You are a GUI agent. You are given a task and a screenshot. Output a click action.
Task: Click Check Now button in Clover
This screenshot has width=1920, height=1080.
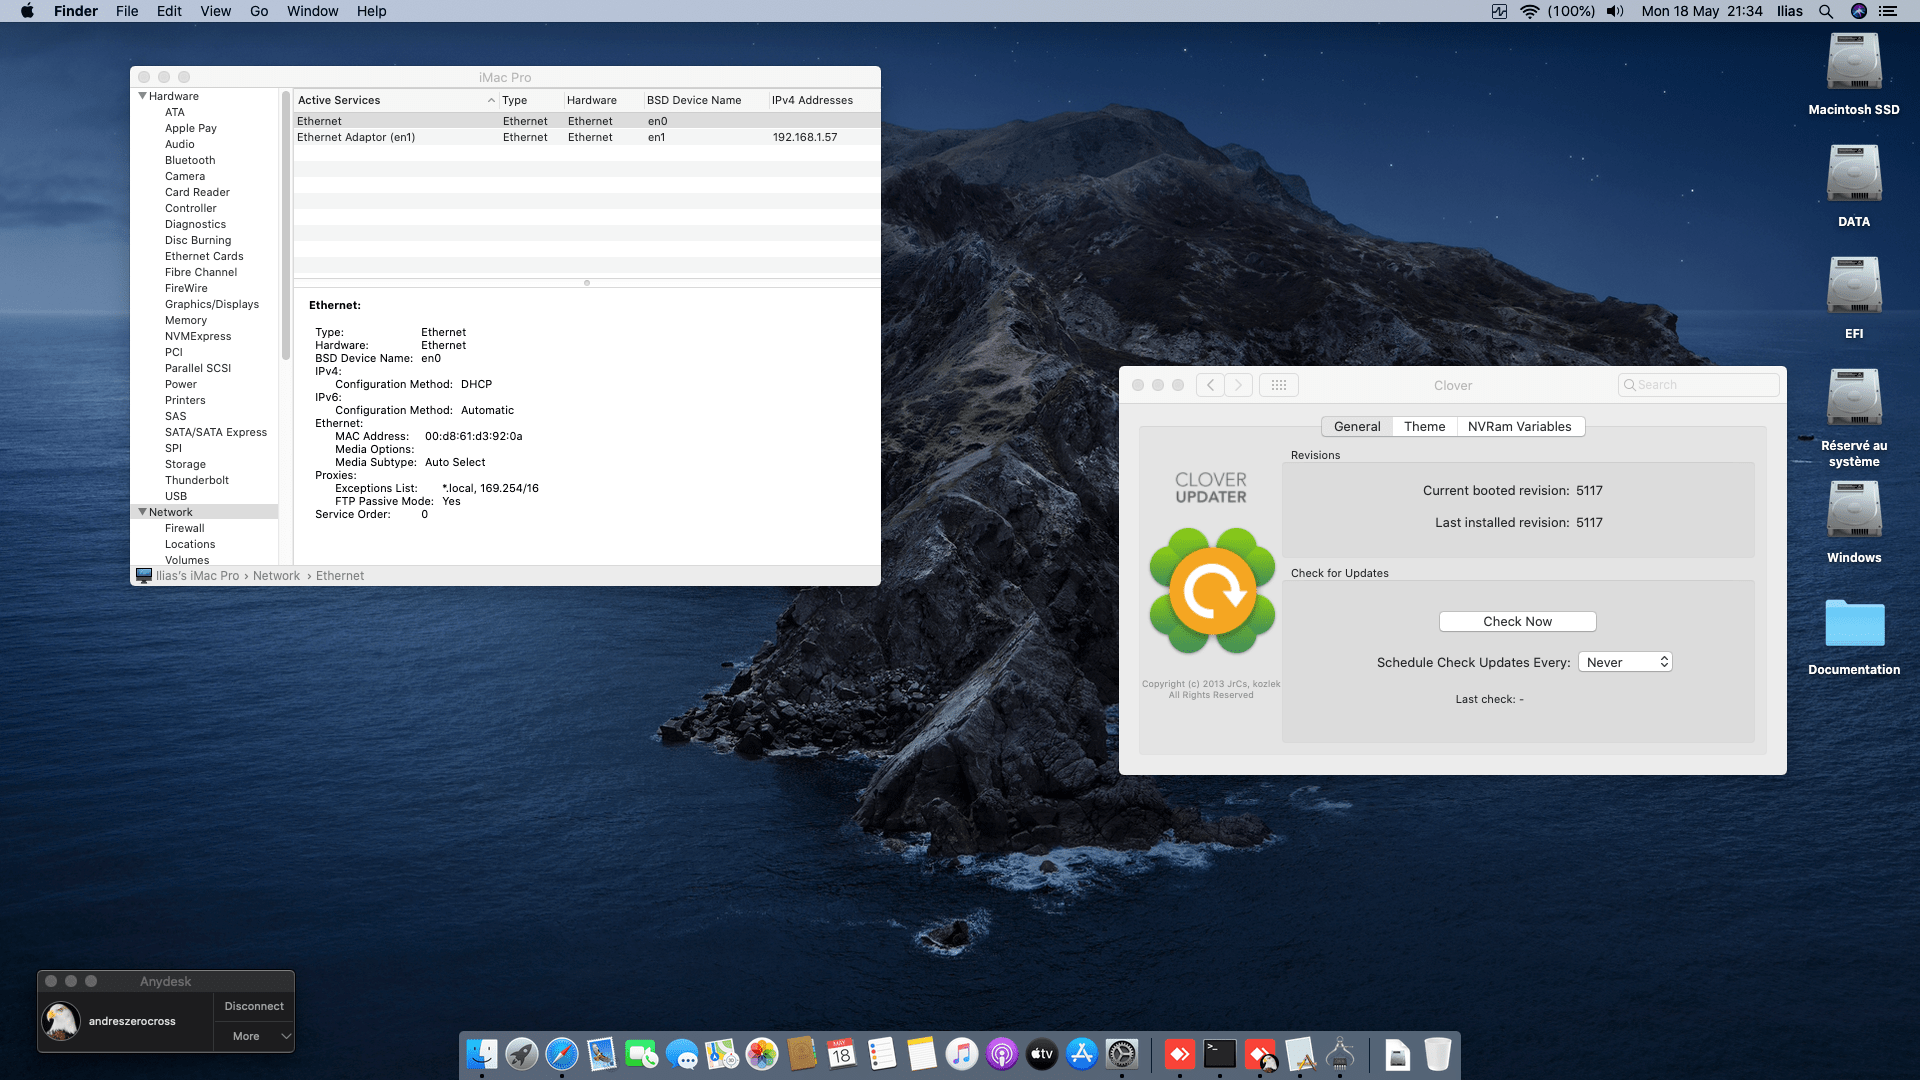coord(1518,622)
